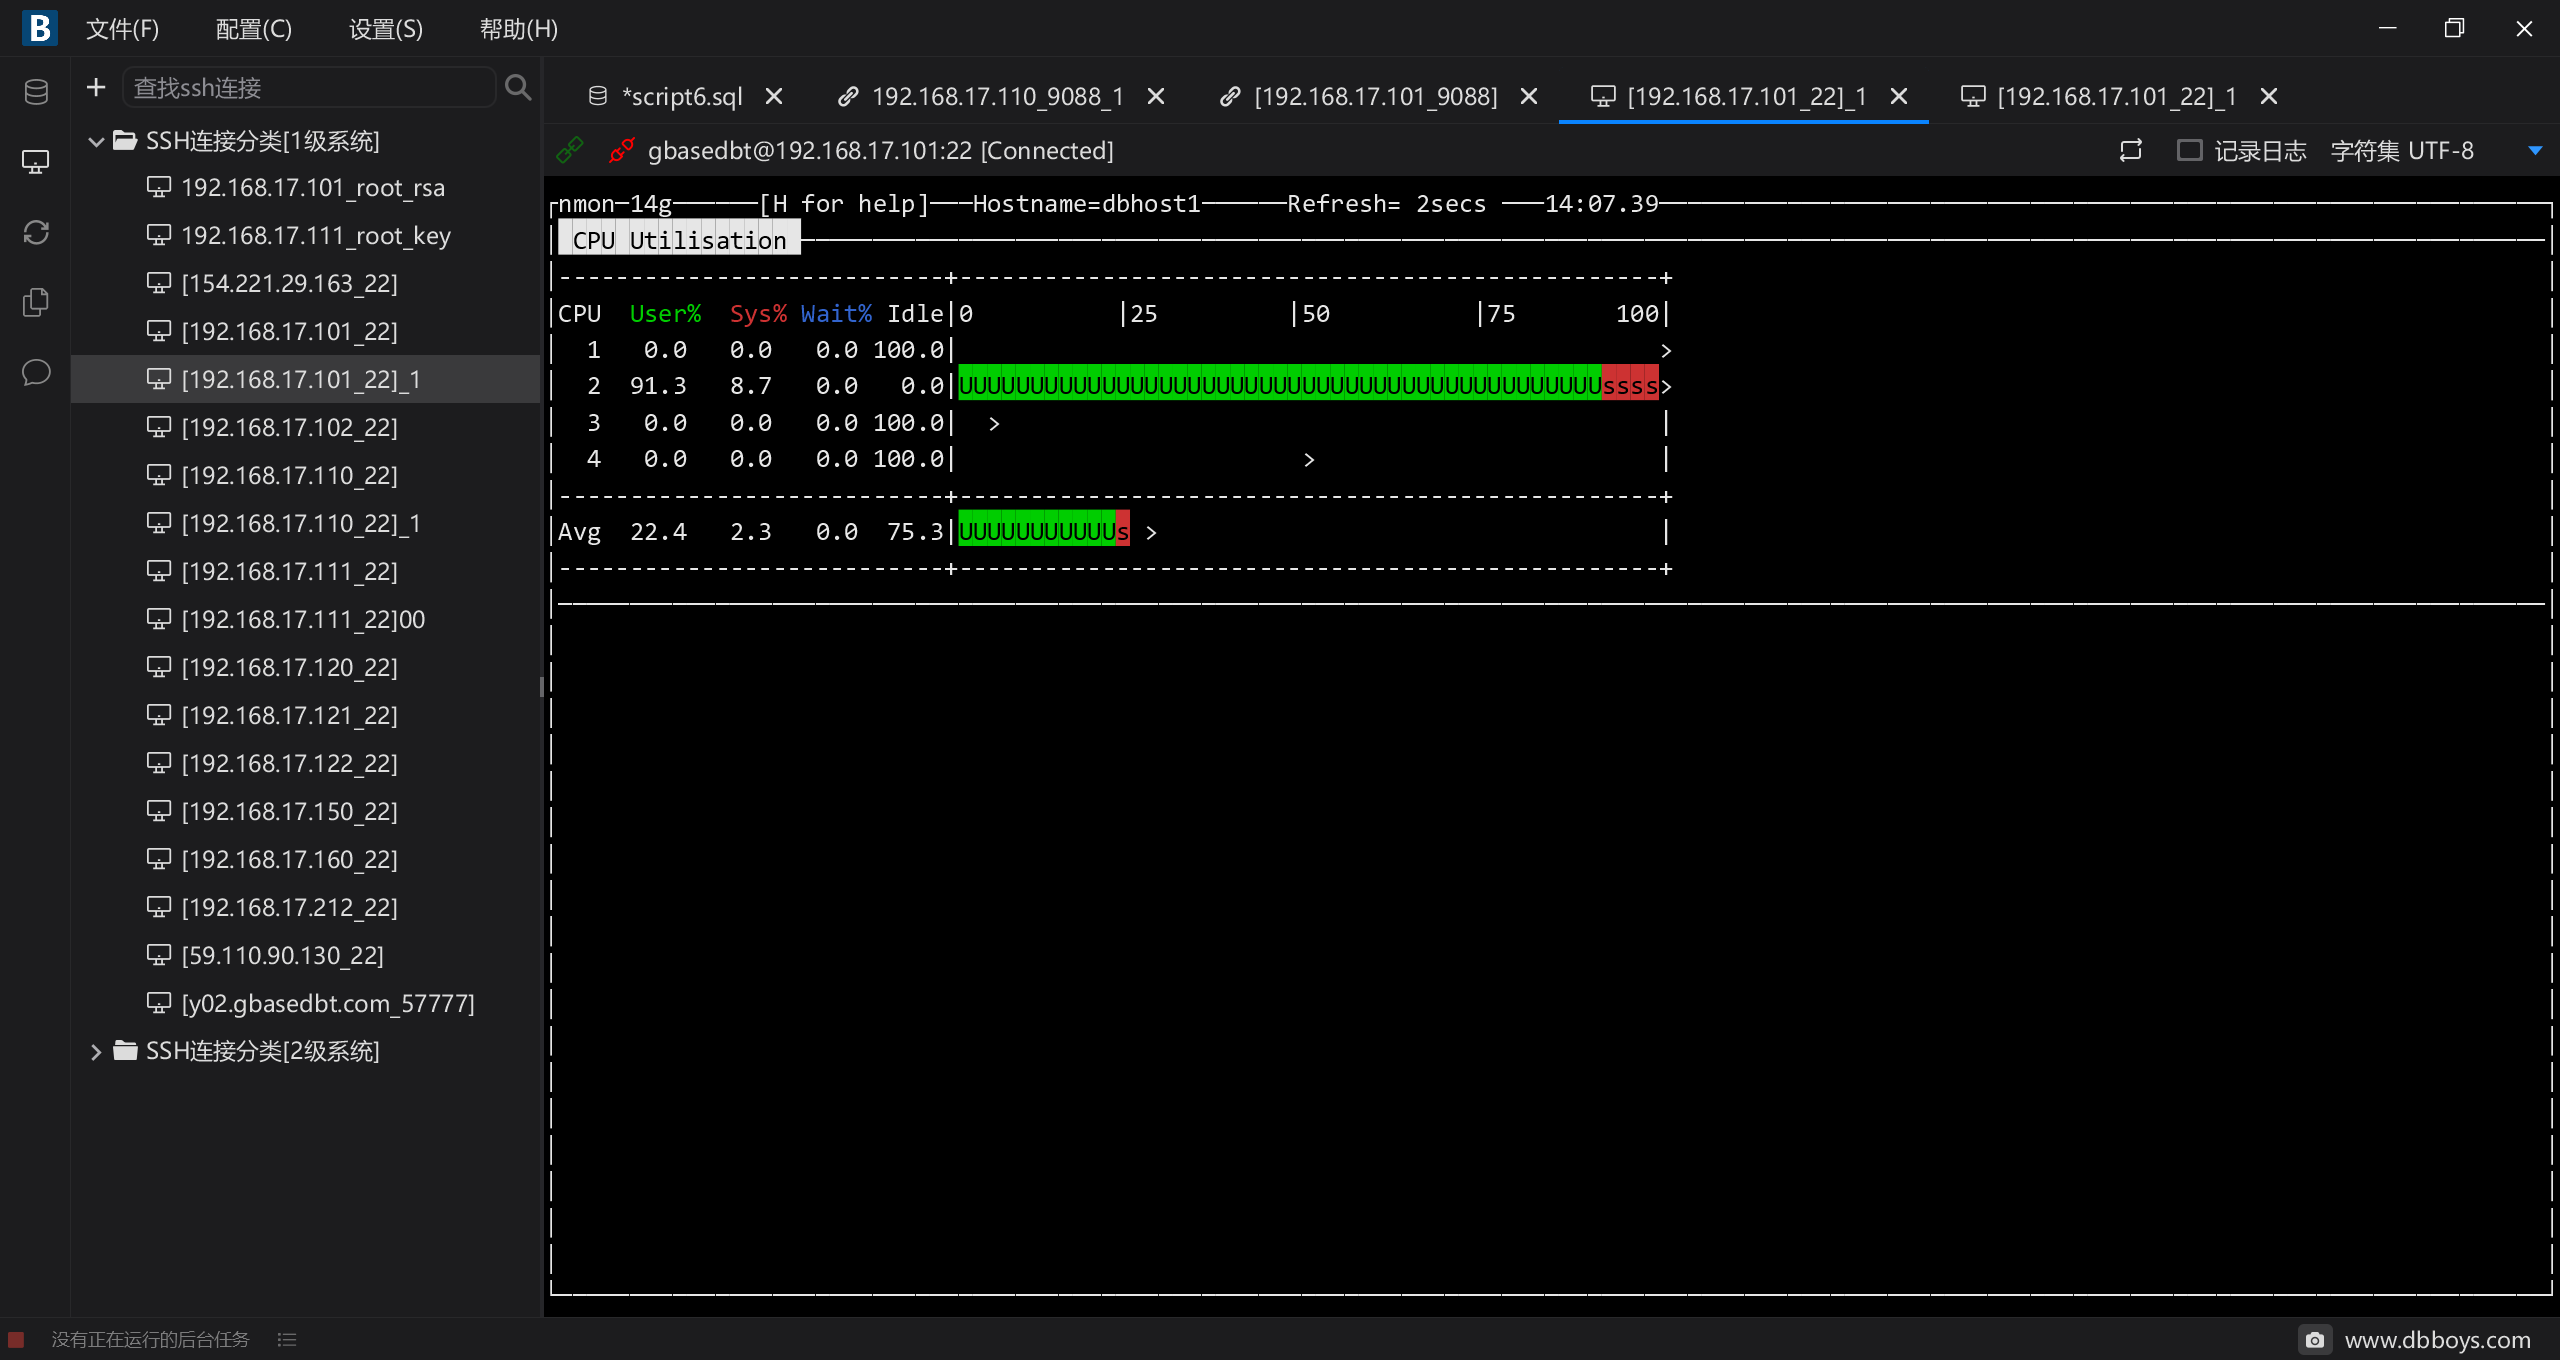Image resolution: width=2560 pixels, height=1360 pixels.
Task: Open the background task list icon
Action: 287,1339
